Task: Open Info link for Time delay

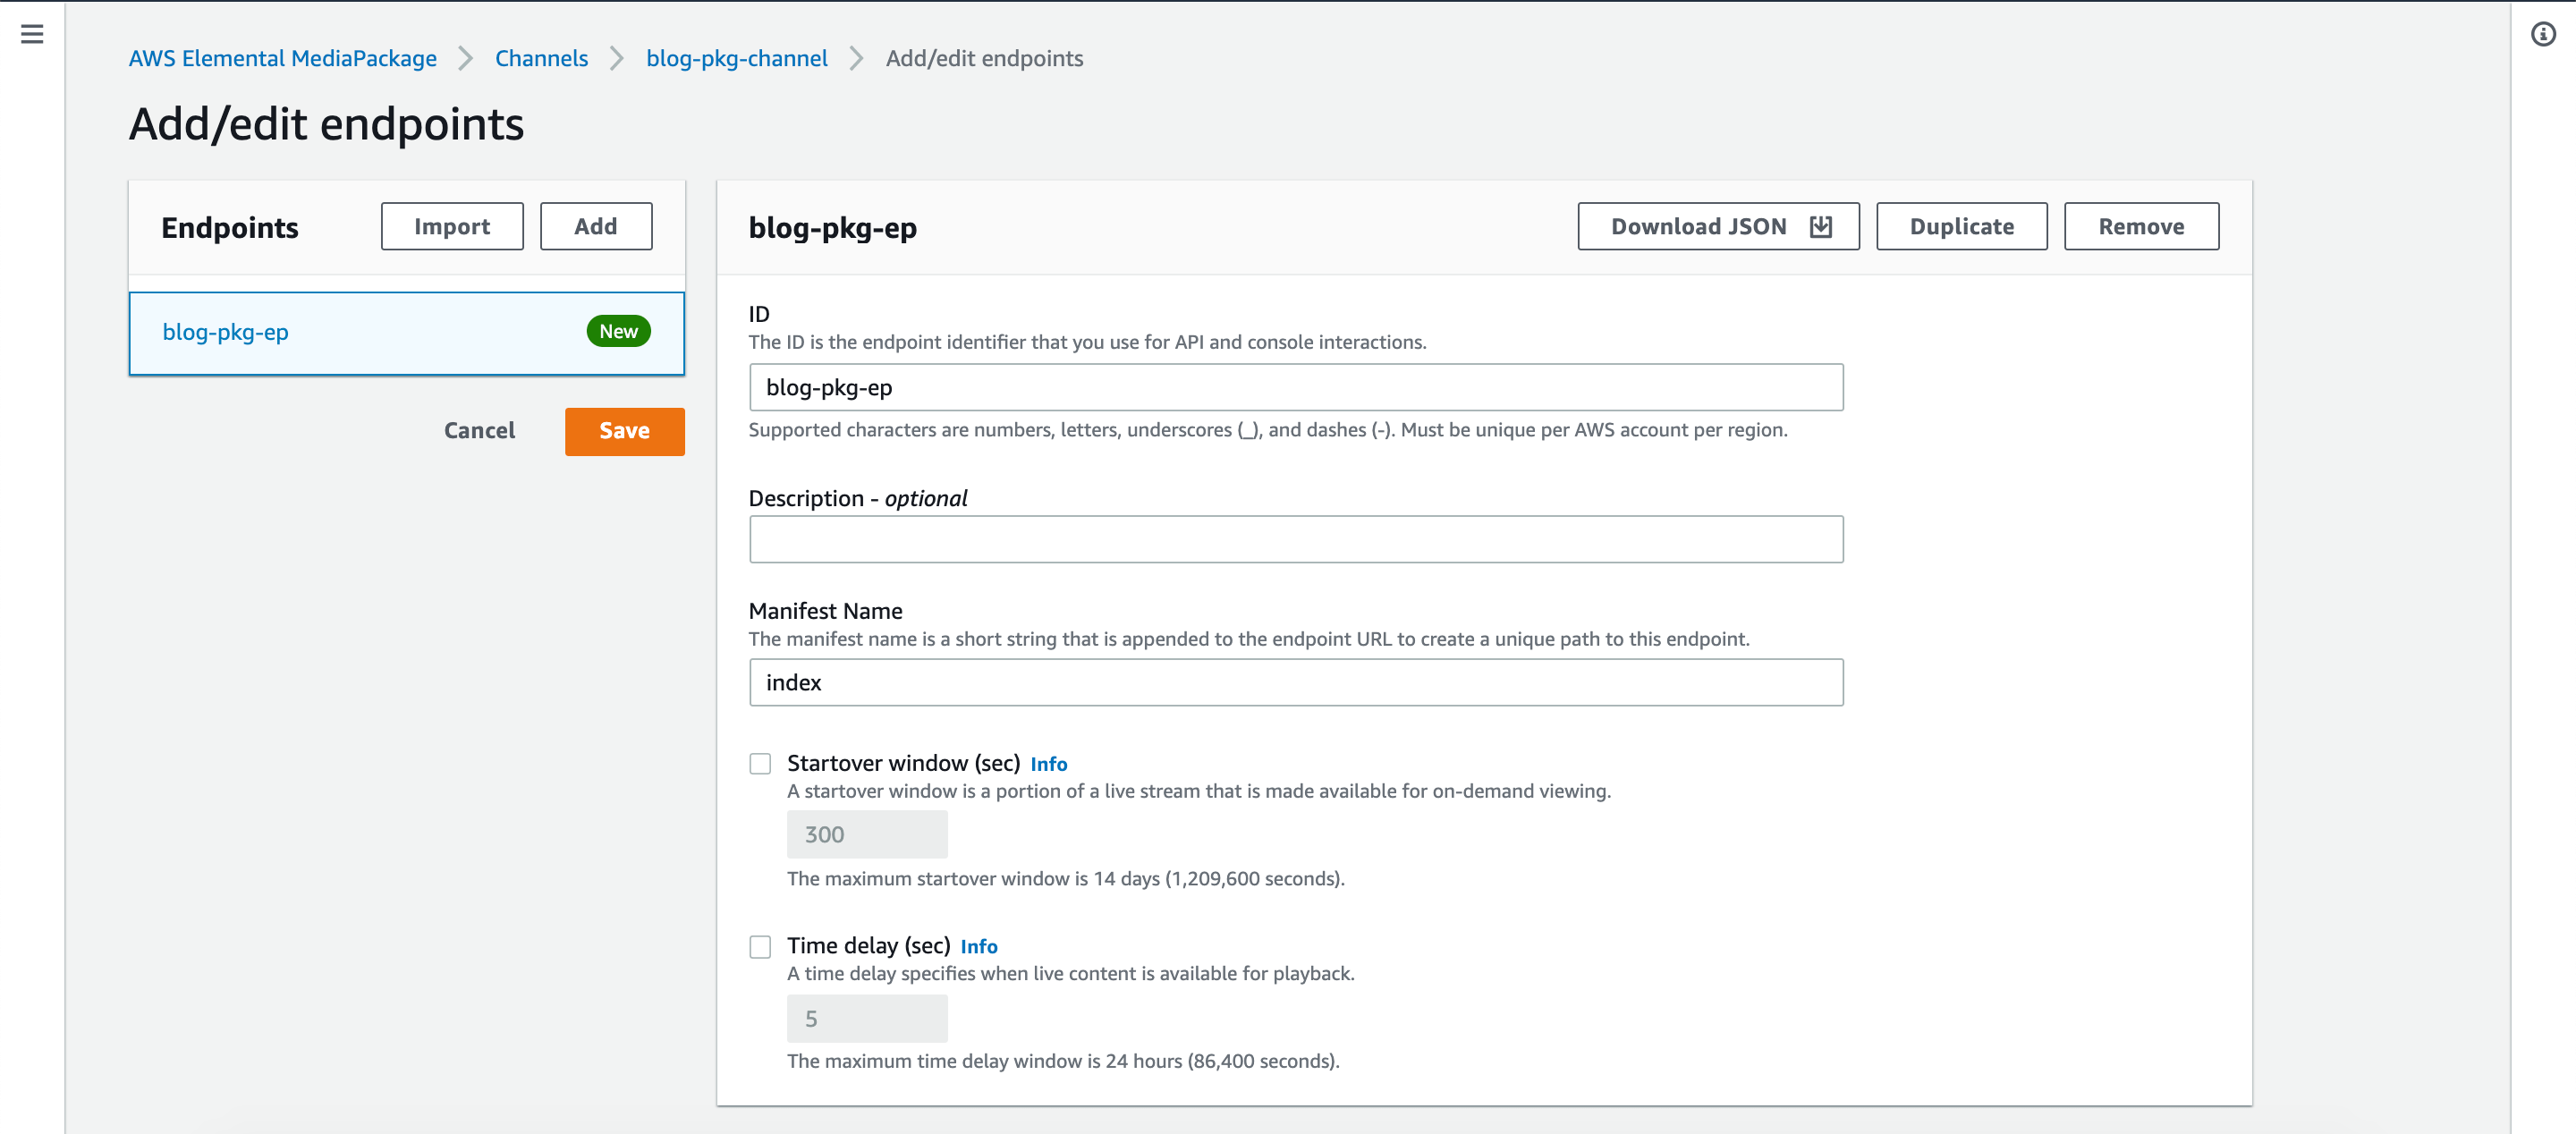Action: pos(978,946)
